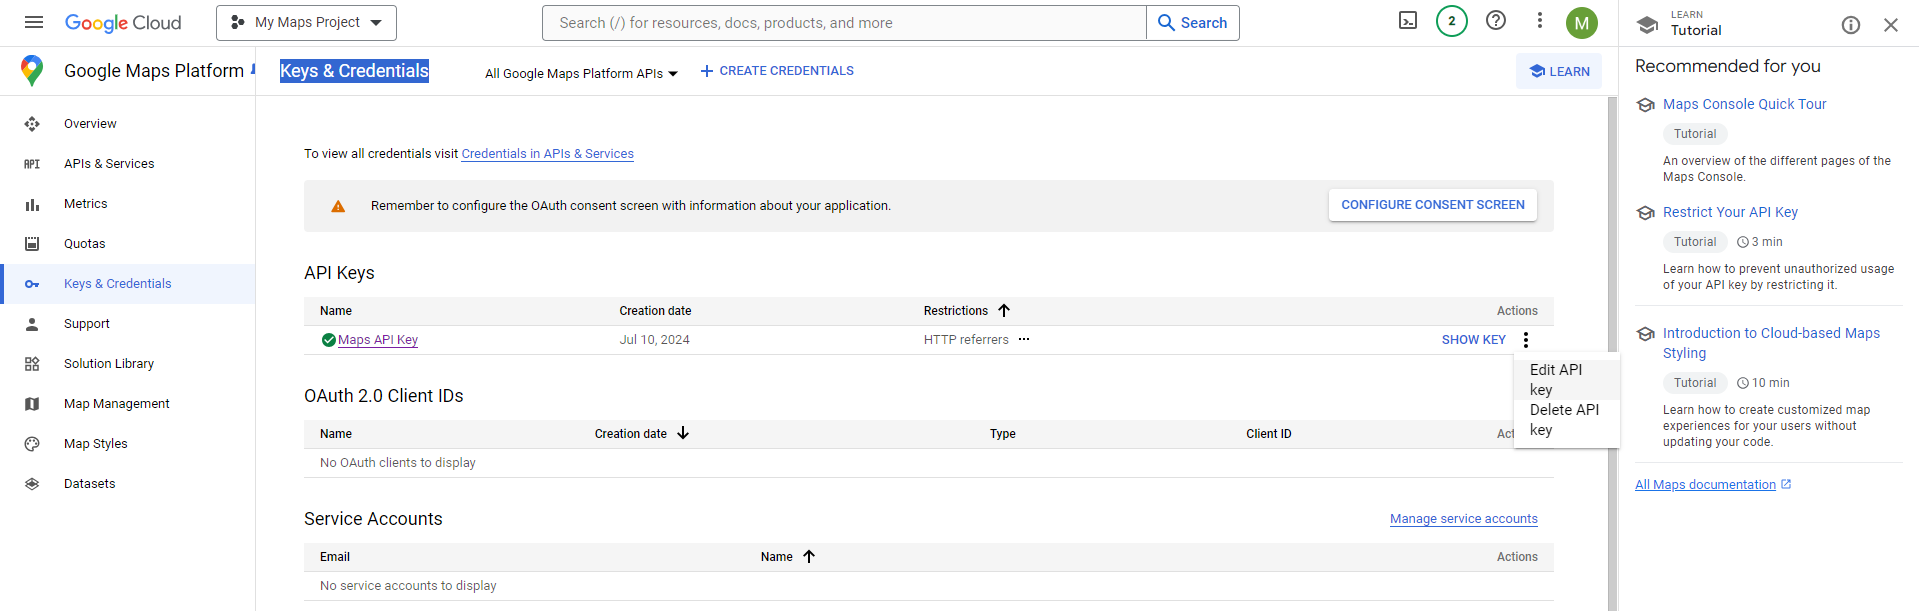
Task: Go to APIs & Services
Action: pos(109,164)
